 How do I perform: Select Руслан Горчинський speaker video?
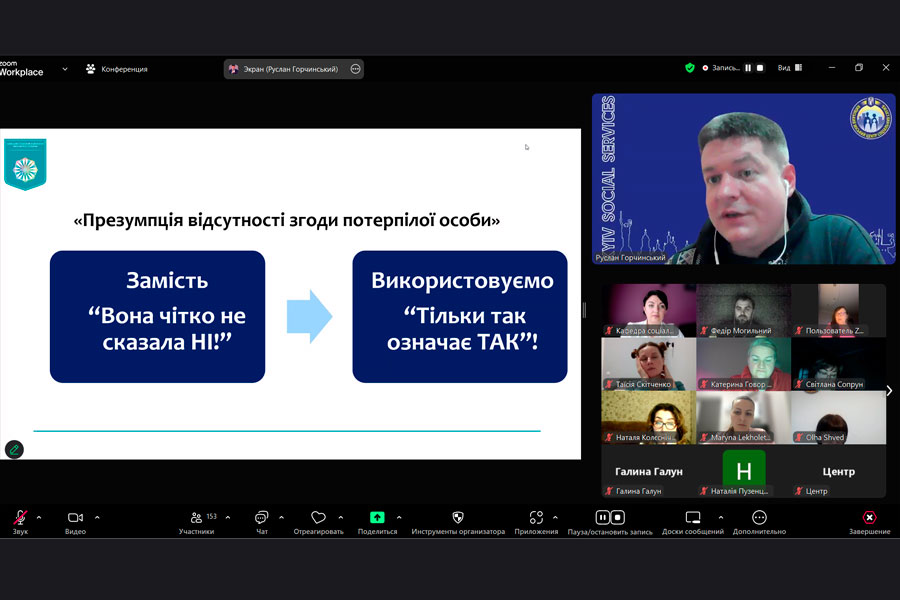(x=743, y=179)
